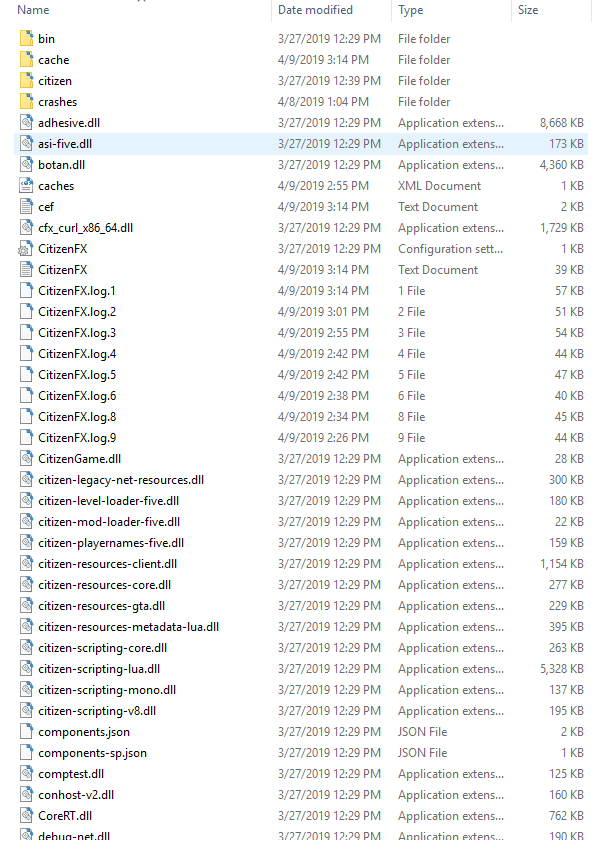
Task: Select the file name citizen-resources-metadata-lua.dll
Action: [128, 627]
